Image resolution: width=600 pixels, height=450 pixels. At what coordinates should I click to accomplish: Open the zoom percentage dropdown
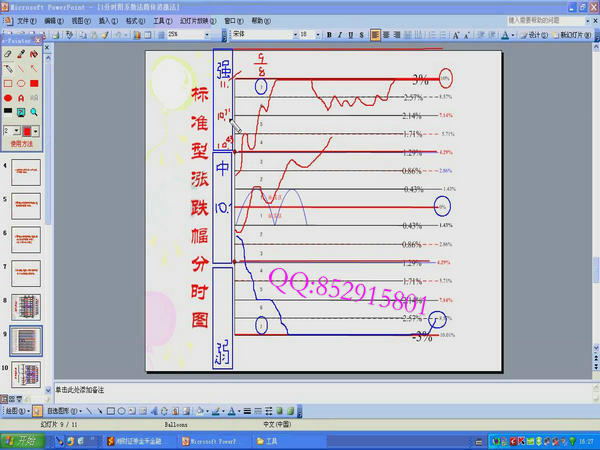click(209, 34)
